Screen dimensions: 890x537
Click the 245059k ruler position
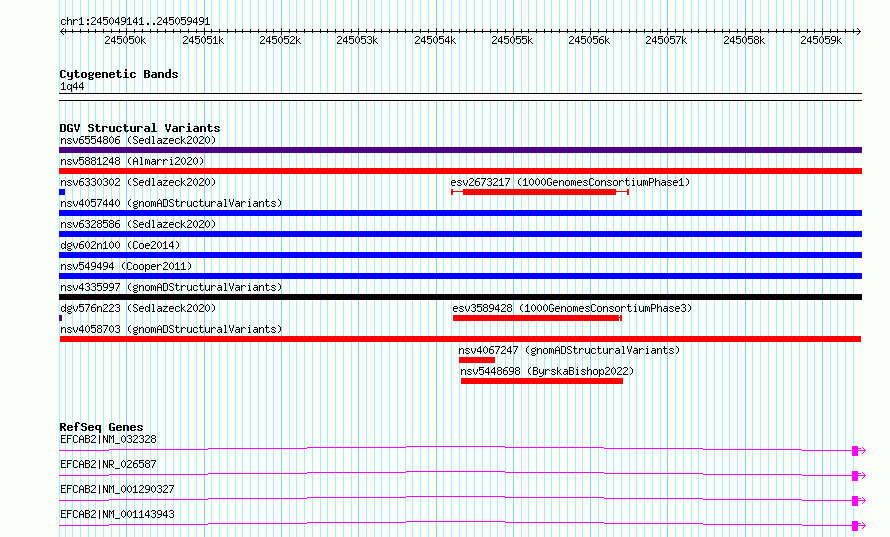[x=822, y=40]
